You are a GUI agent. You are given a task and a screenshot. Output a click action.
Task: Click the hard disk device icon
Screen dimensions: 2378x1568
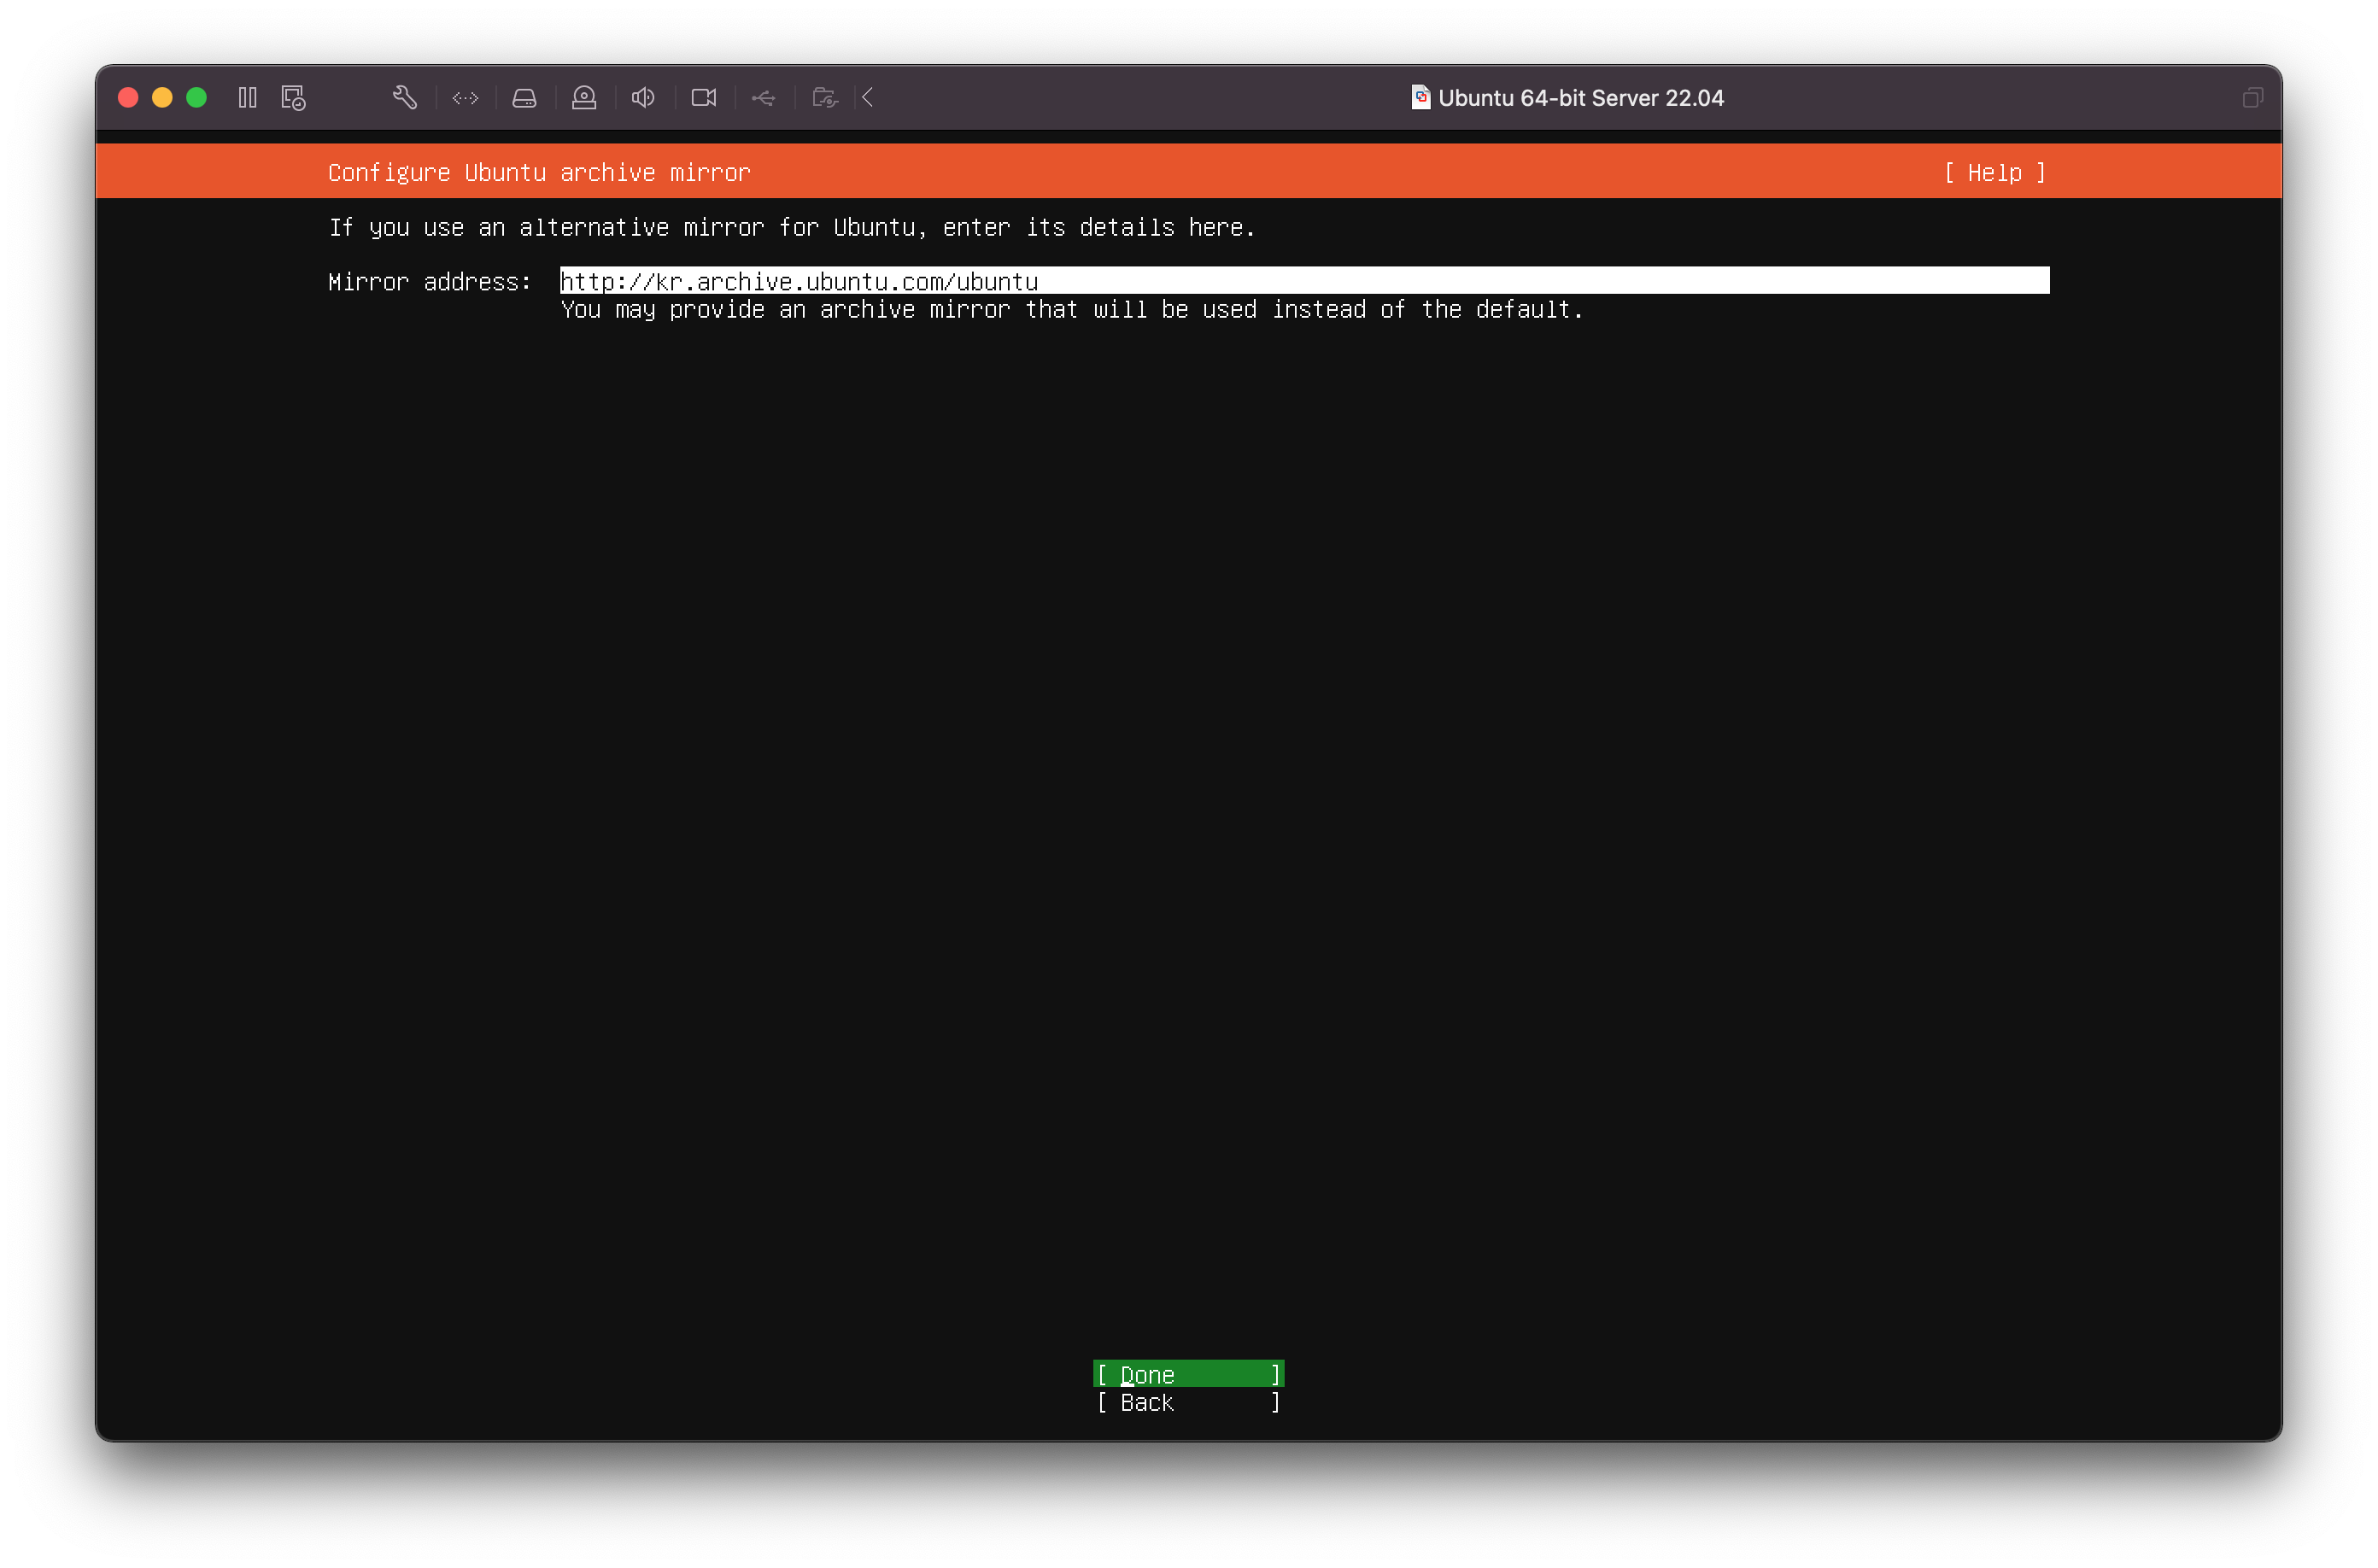[x=524, y=97]
